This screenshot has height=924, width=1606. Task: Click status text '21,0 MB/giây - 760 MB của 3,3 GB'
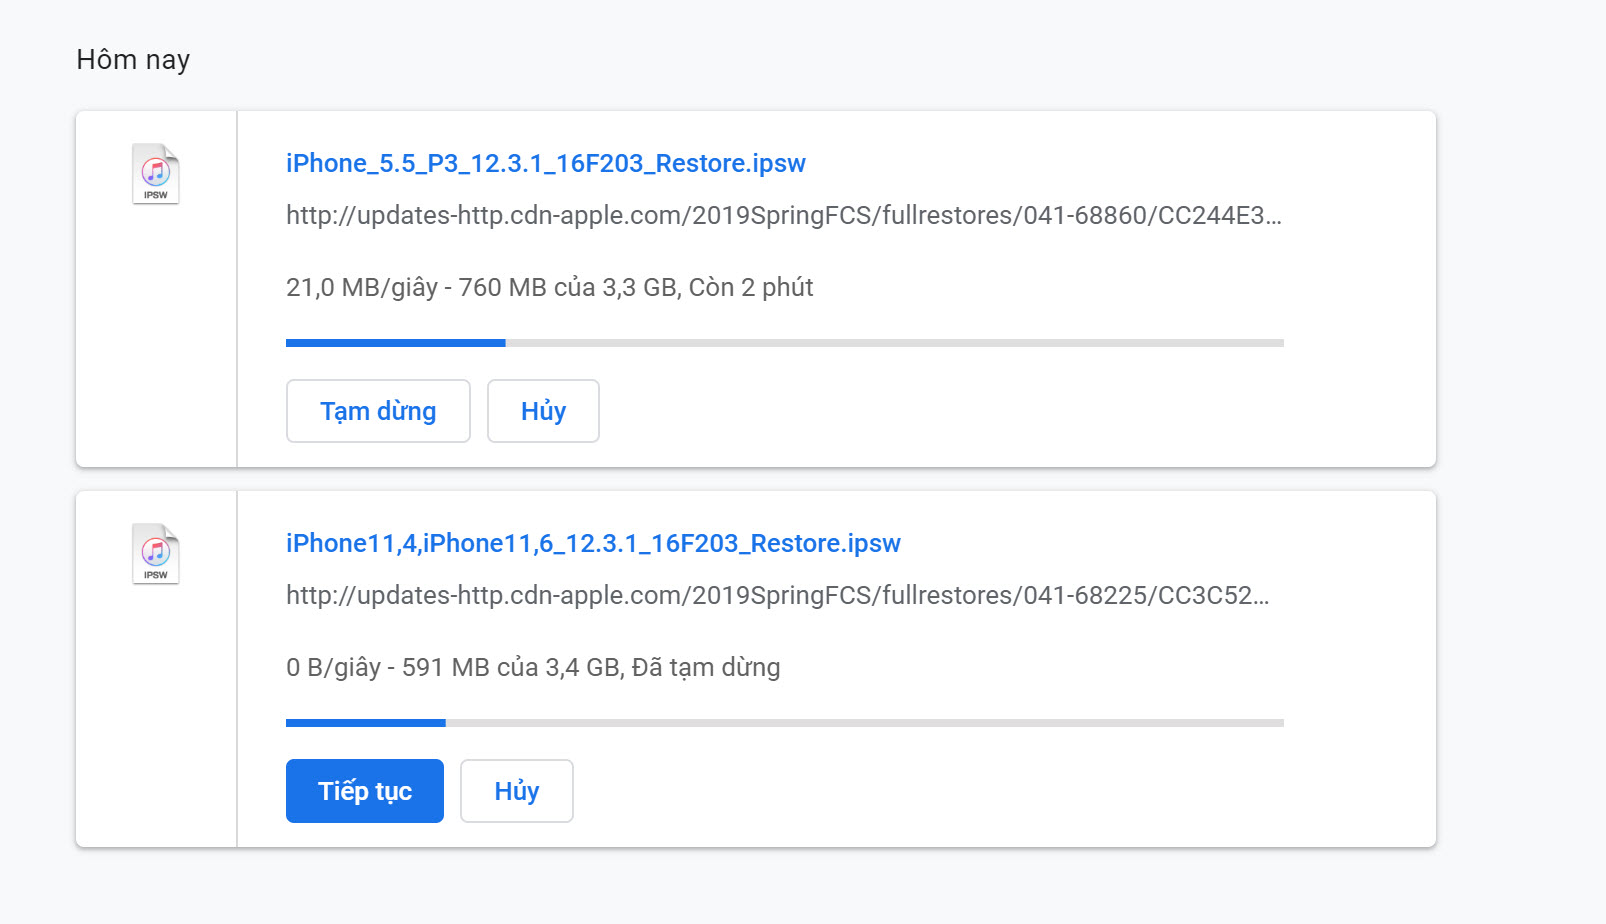tap(483, 288)
